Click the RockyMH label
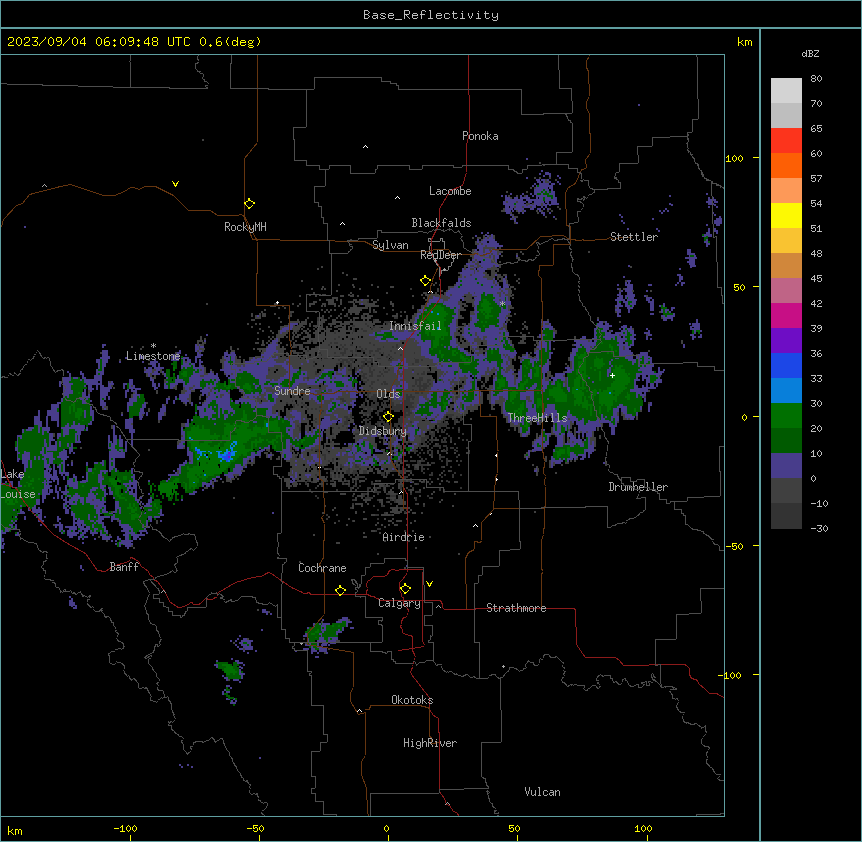 (x=245, y=227)
